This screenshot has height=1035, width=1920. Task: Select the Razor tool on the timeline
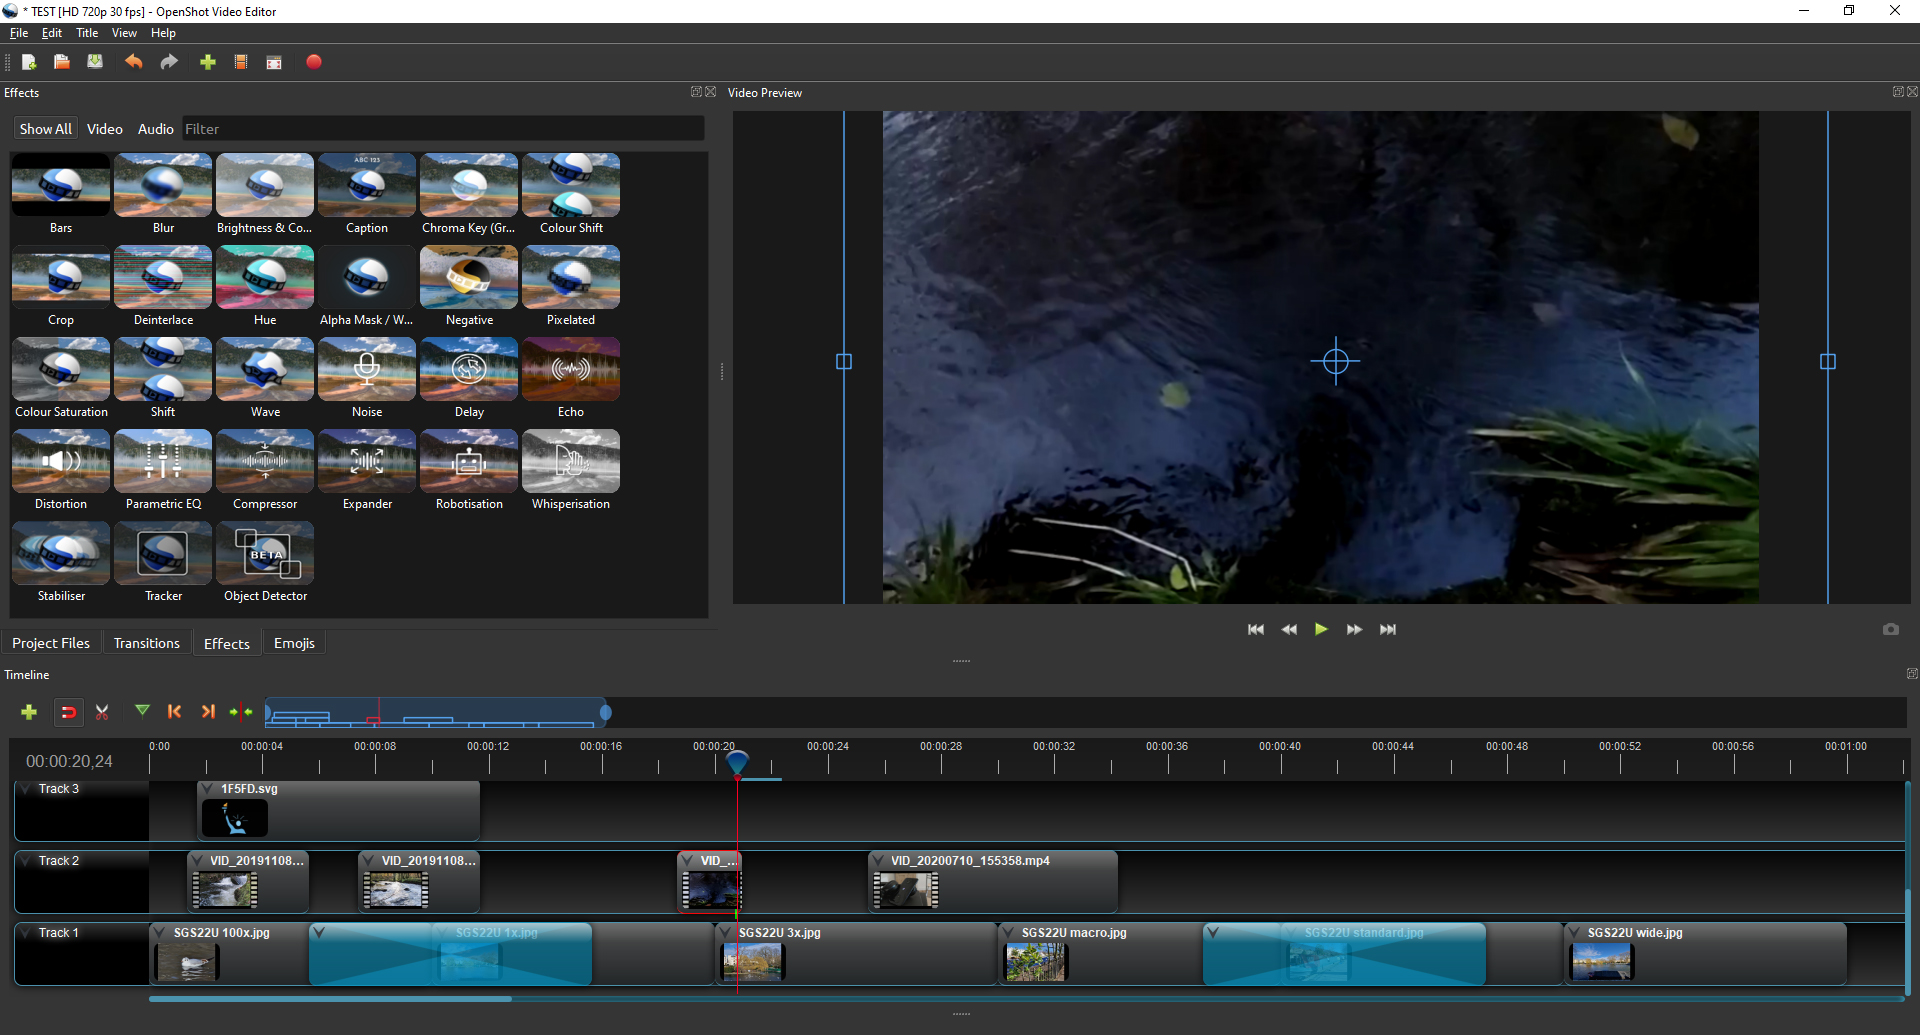click(x=101, y=712)
